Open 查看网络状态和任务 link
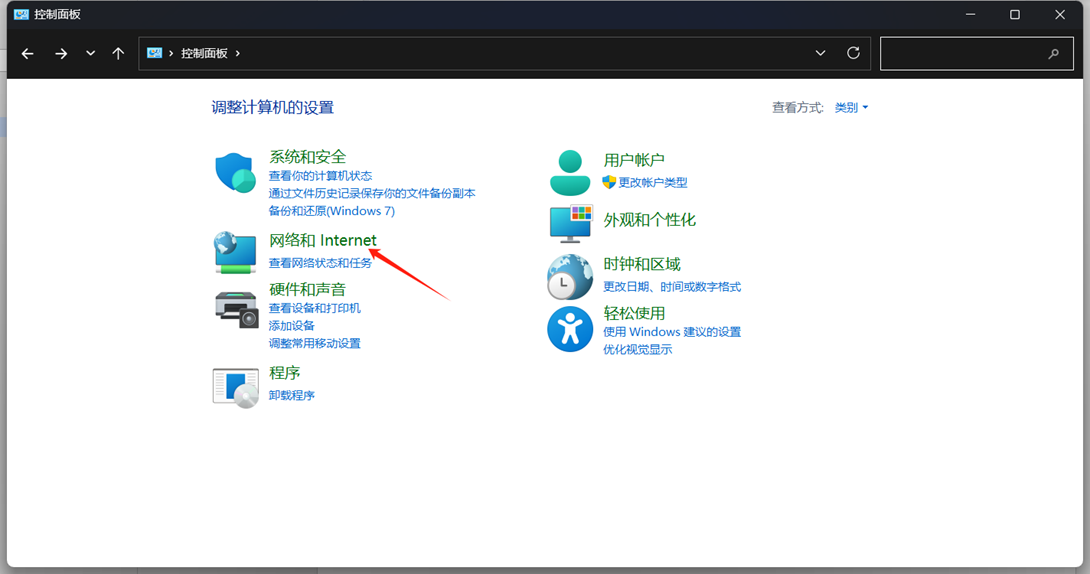The width and height of the screenshot is (1090, 574). [x=320, y=263]
